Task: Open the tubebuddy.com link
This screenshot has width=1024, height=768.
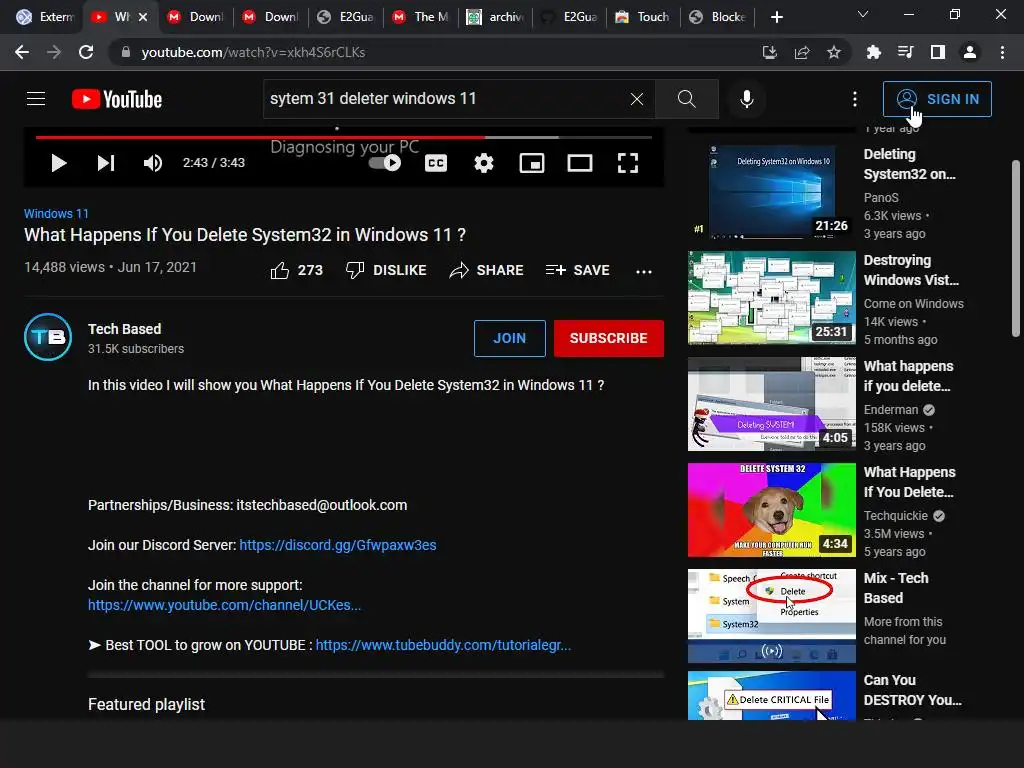Action: (x=443, y=645)
